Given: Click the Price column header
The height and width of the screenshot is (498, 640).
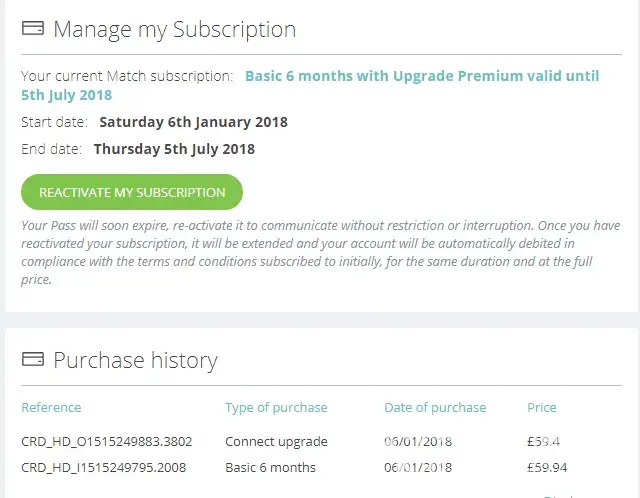Looking at the screenshot, I should [542, 408].
